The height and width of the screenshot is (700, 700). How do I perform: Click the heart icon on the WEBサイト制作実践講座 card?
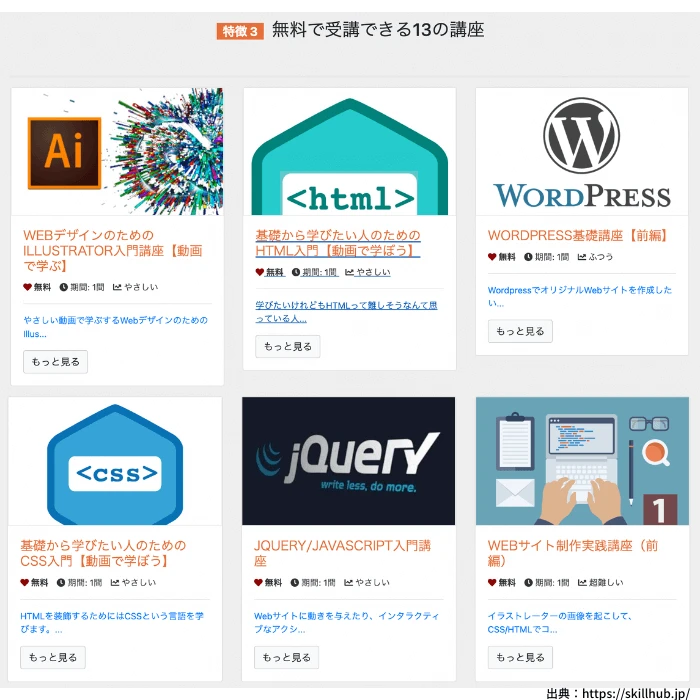point(492,583)
